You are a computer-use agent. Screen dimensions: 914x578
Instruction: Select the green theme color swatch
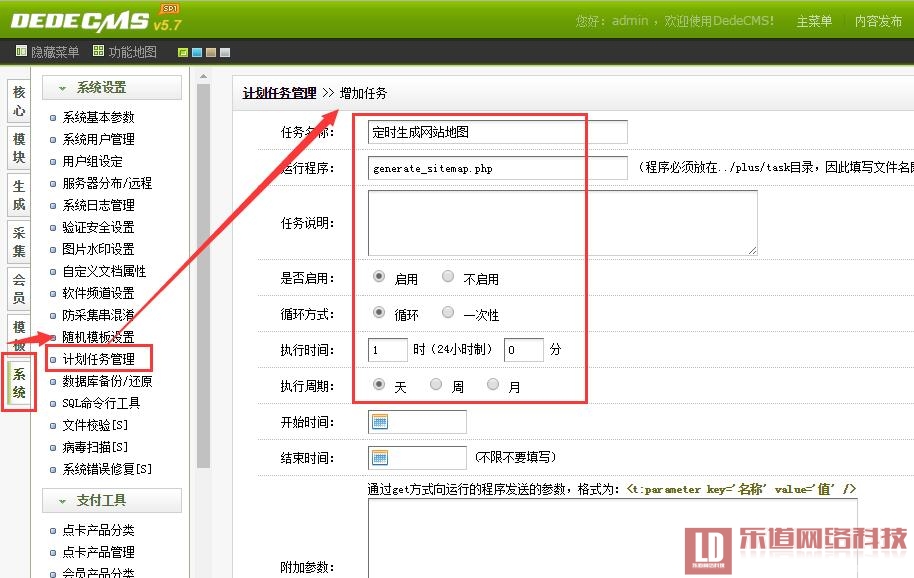(x=182, y=52)
